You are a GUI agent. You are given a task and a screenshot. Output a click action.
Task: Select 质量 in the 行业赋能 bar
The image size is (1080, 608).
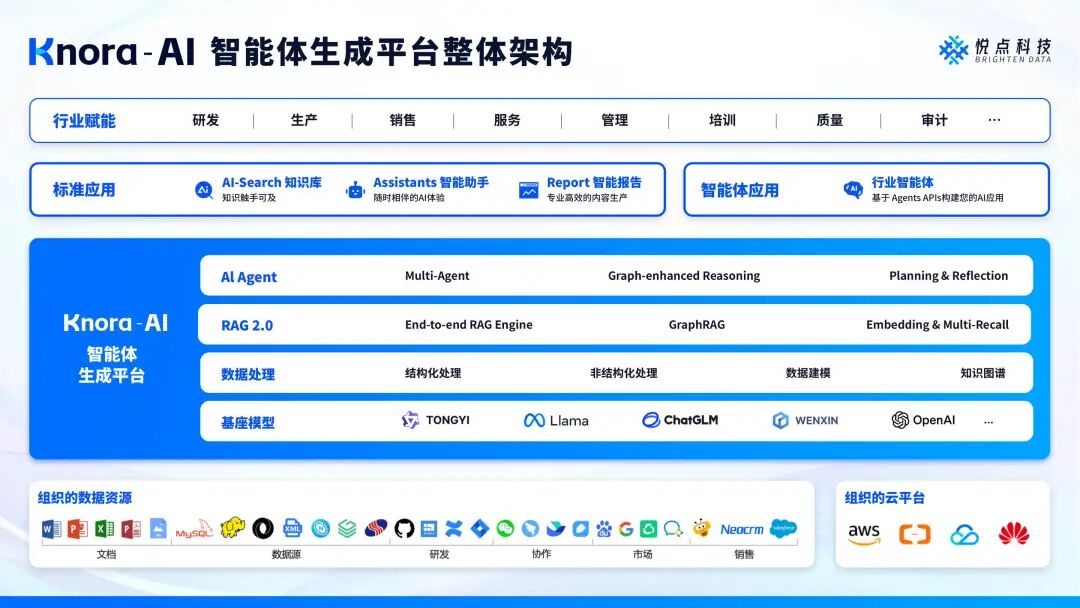(829, 120)
